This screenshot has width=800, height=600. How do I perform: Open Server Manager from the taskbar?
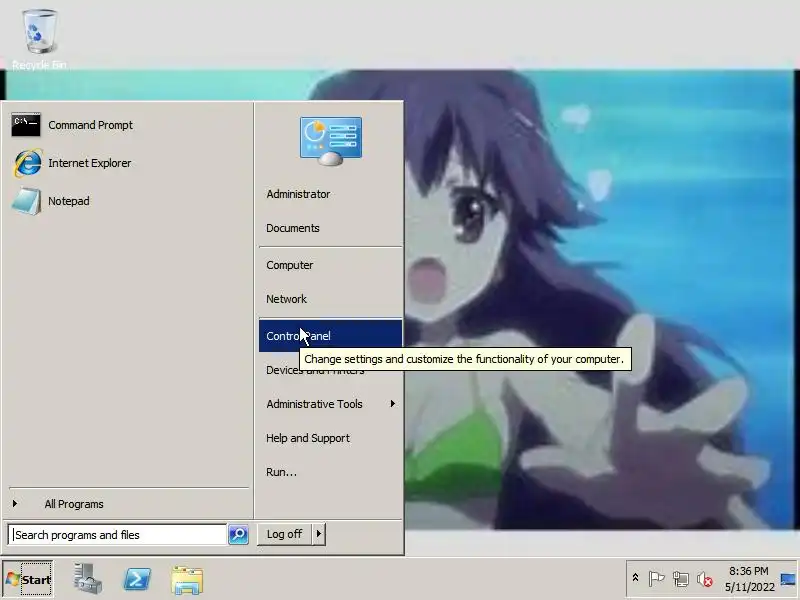coord(87,579)
